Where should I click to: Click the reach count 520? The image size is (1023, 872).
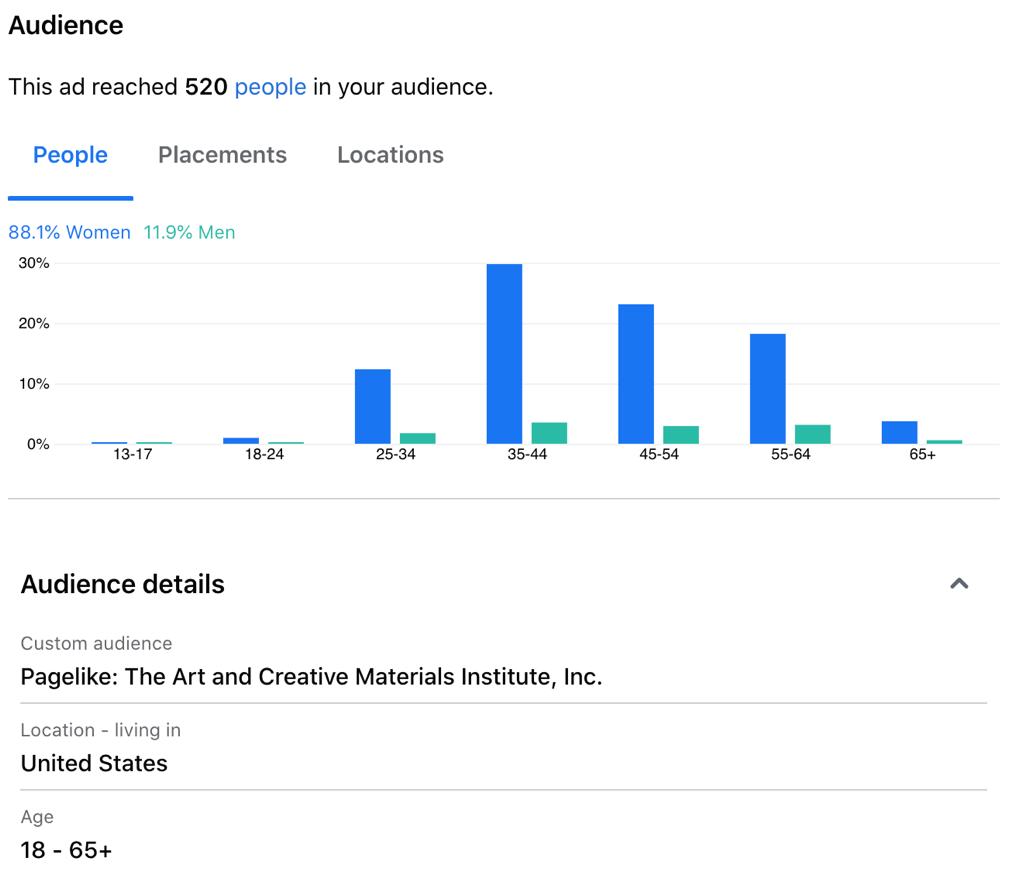click(206, 87)
